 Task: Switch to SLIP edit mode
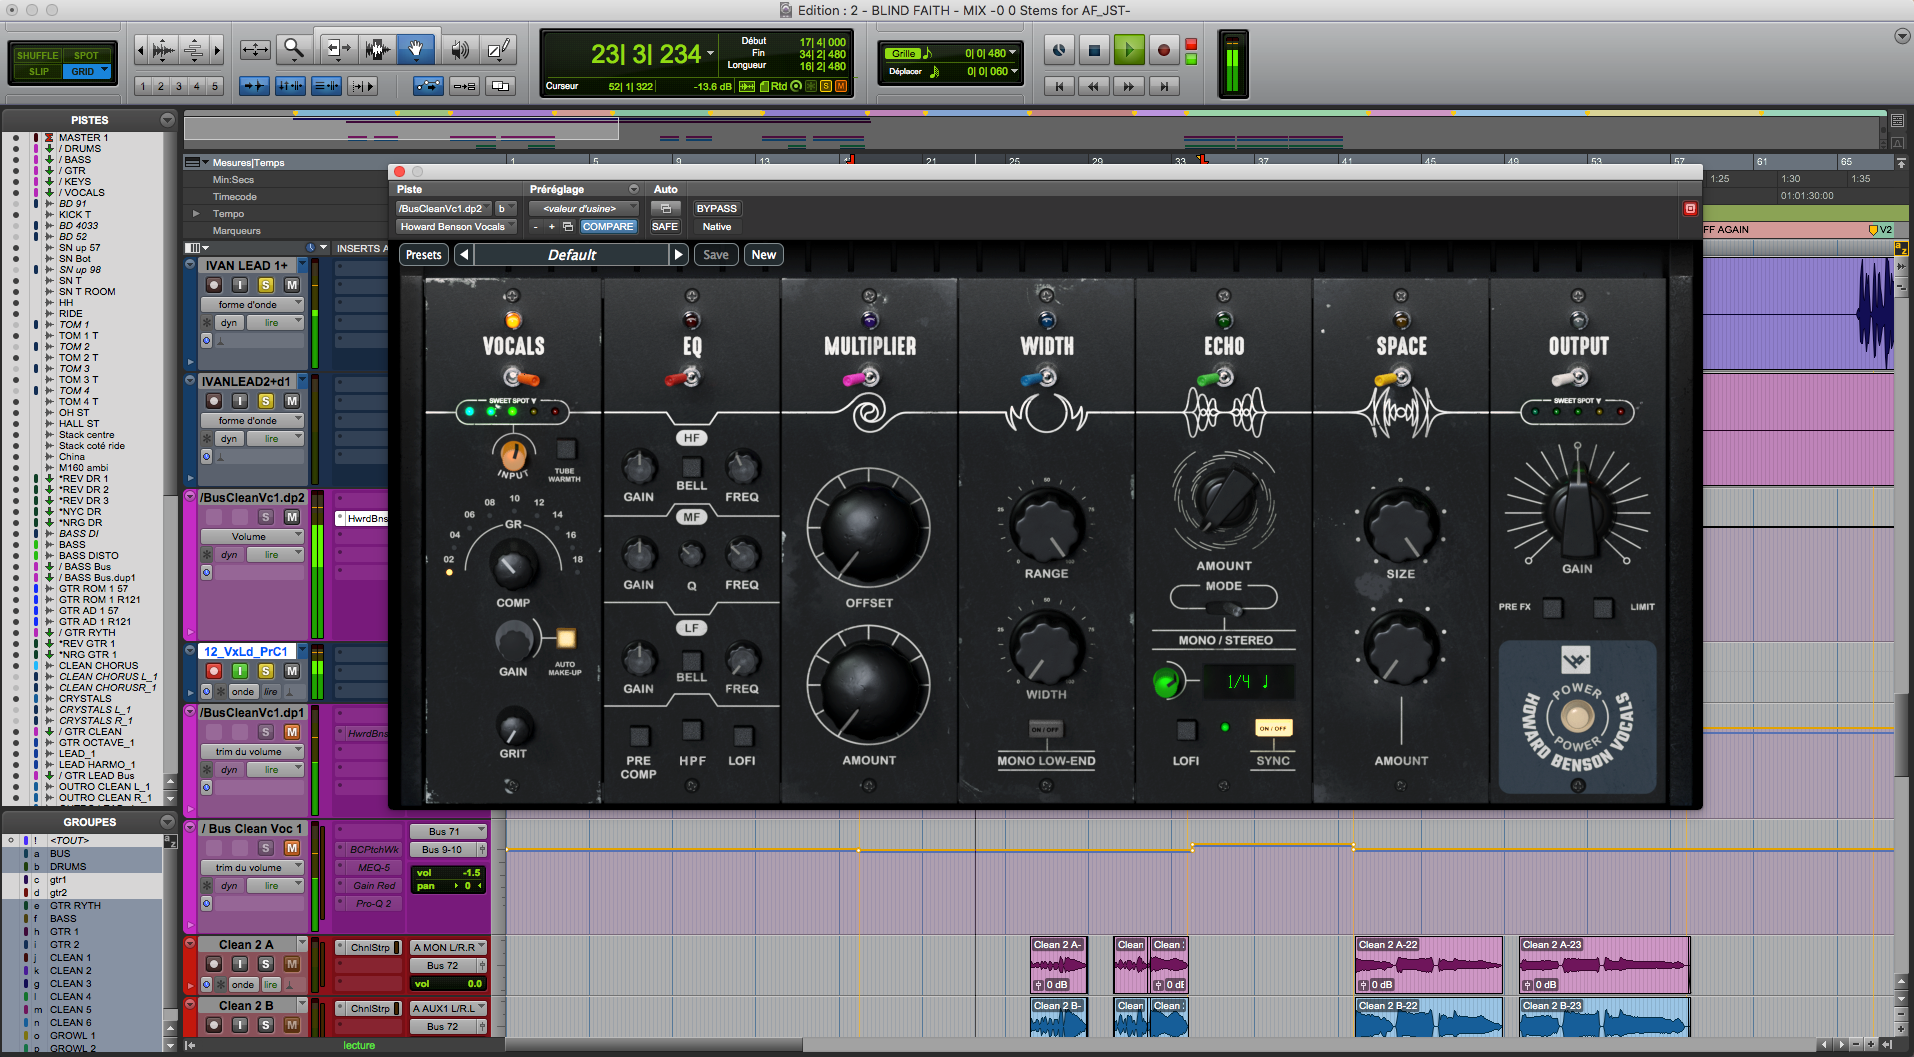click(x=37, y=71)
